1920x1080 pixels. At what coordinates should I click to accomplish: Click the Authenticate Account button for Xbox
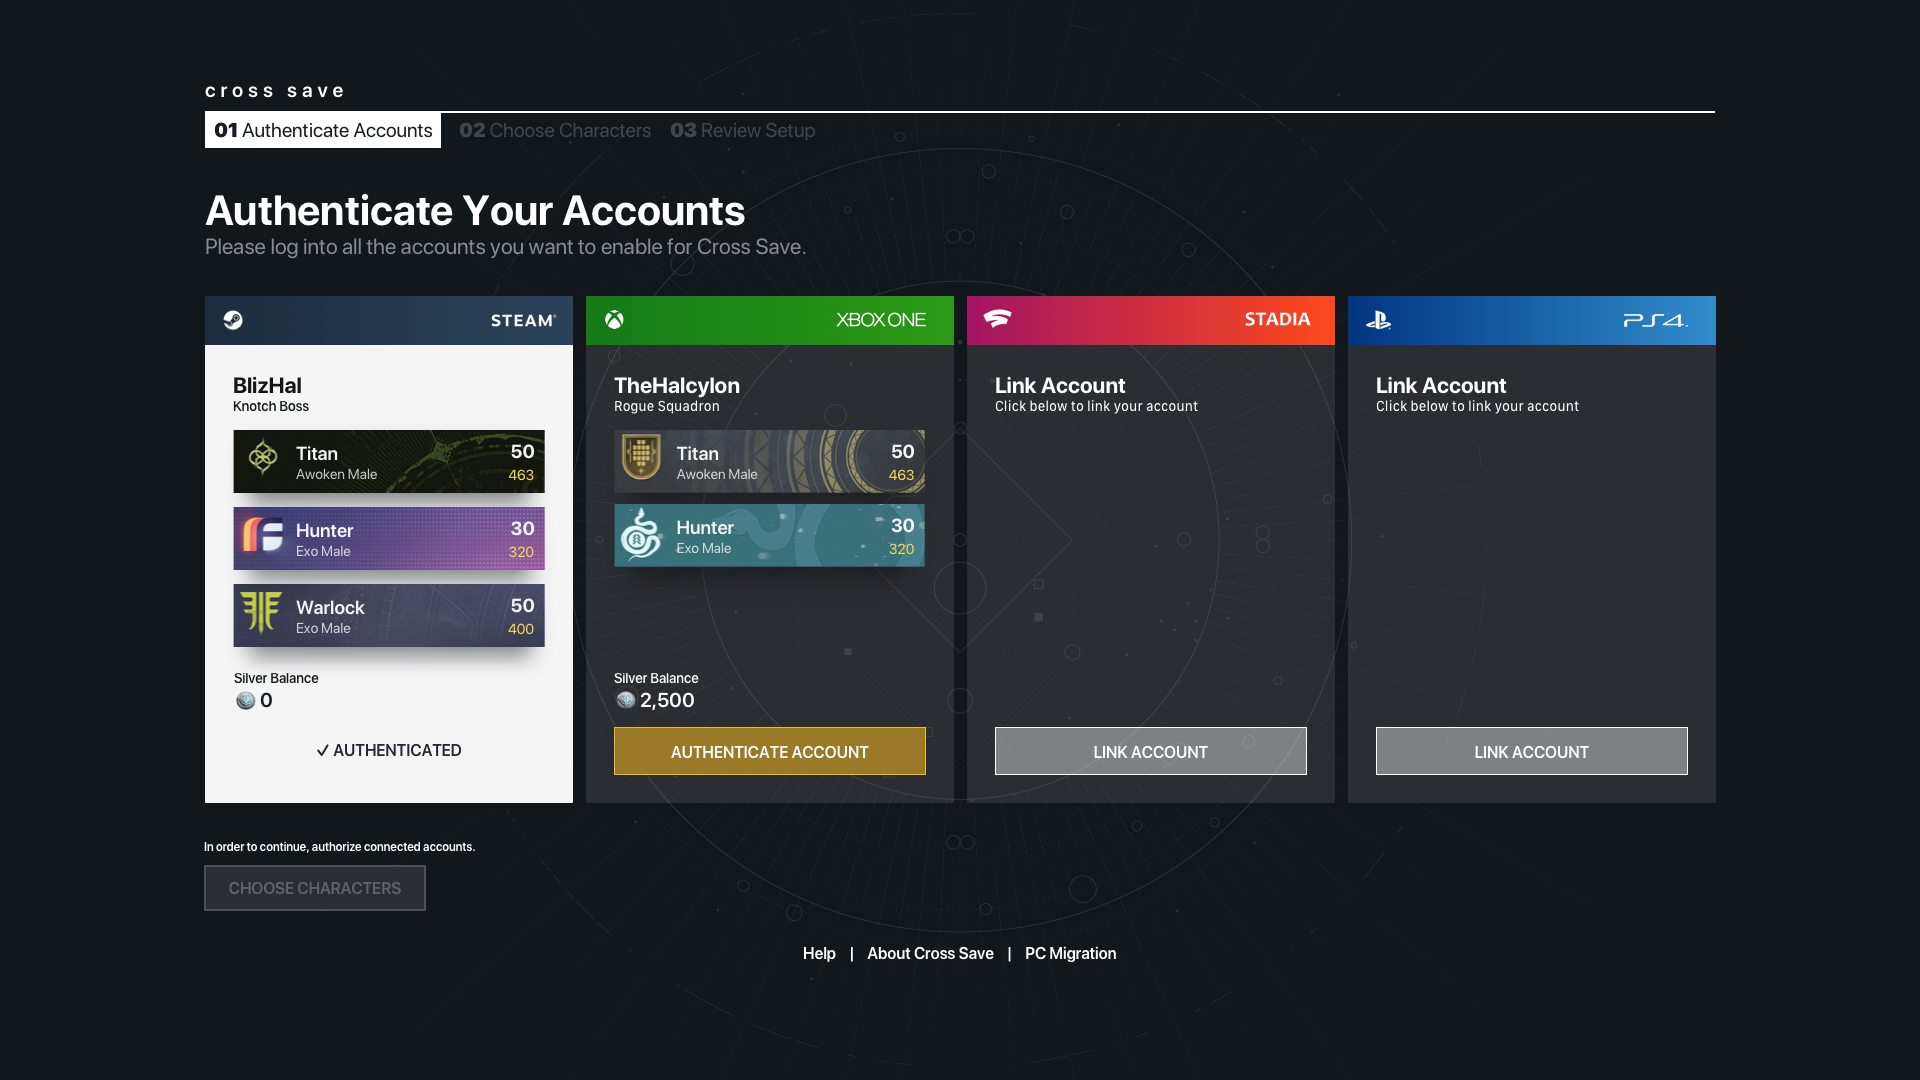click(x=770, y=751)
